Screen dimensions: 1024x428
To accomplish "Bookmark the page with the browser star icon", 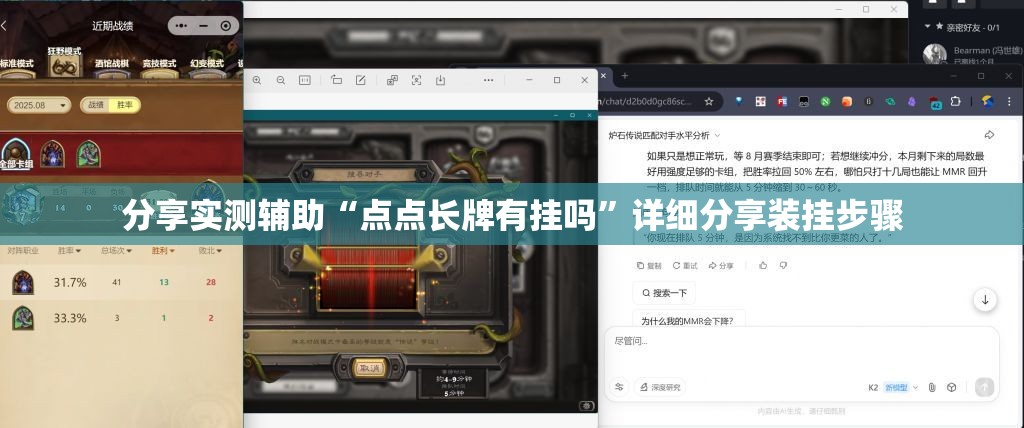I will [x=709, y=101].
